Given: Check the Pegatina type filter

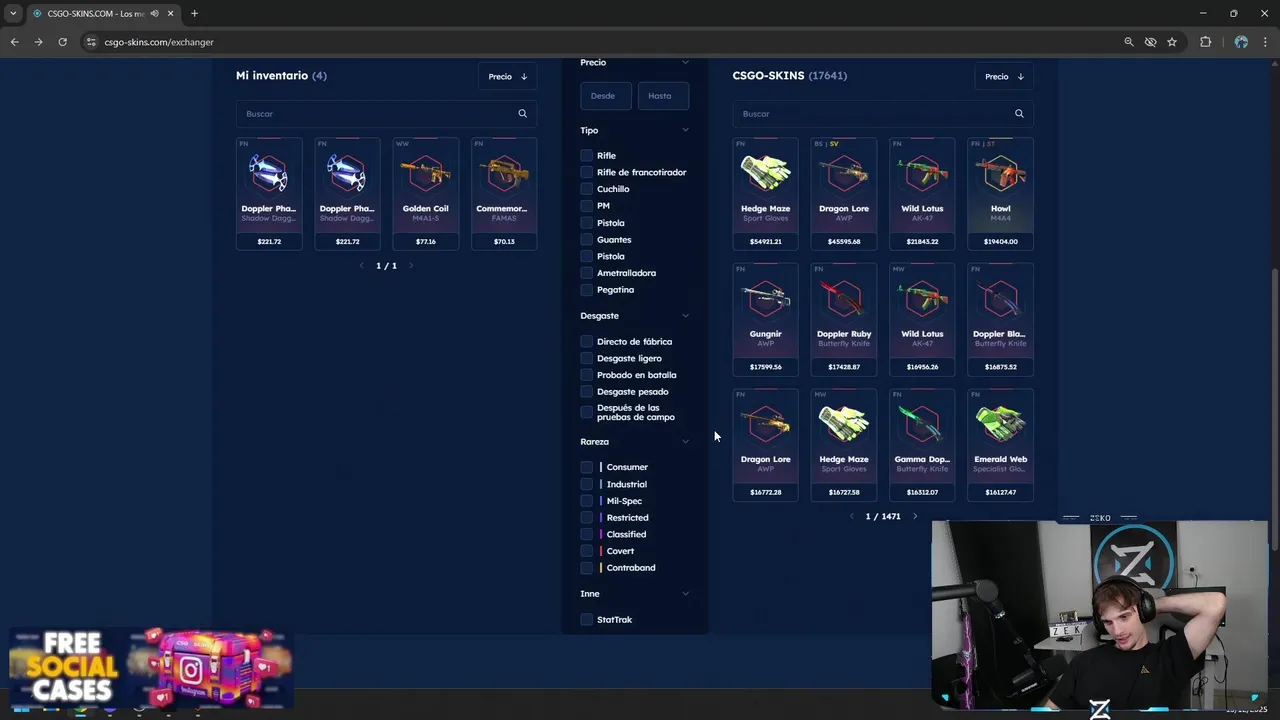Looking at the screenshot, I should (x=587, y=289).
